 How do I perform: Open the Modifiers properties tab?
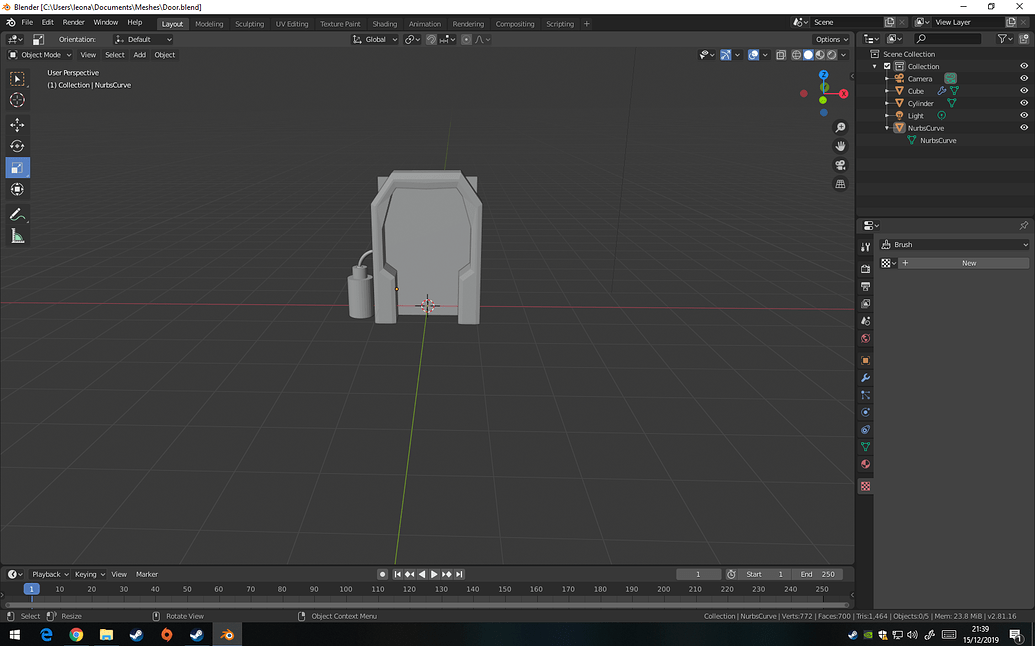click(865, 378)
